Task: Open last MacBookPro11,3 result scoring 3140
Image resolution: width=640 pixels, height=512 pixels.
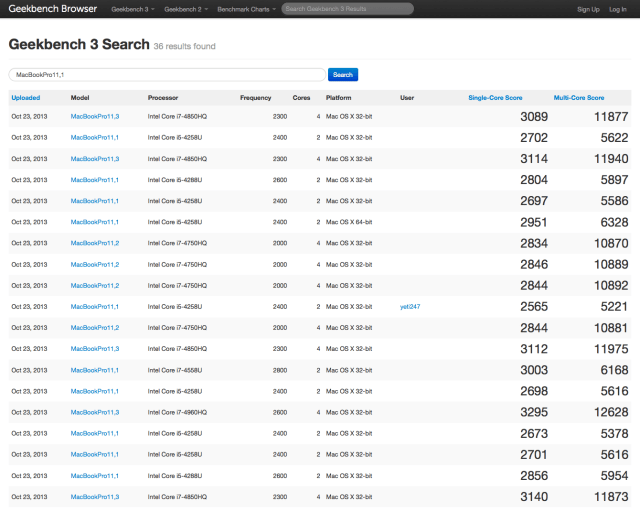Action: pyautogui.click(x=95, y=497)
